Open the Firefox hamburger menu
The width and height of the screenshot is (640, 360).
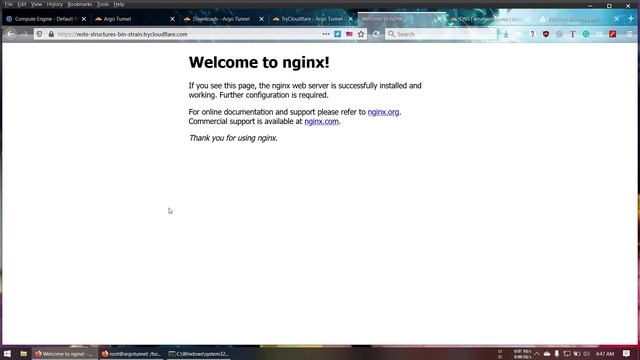click(x=630, y=34)
